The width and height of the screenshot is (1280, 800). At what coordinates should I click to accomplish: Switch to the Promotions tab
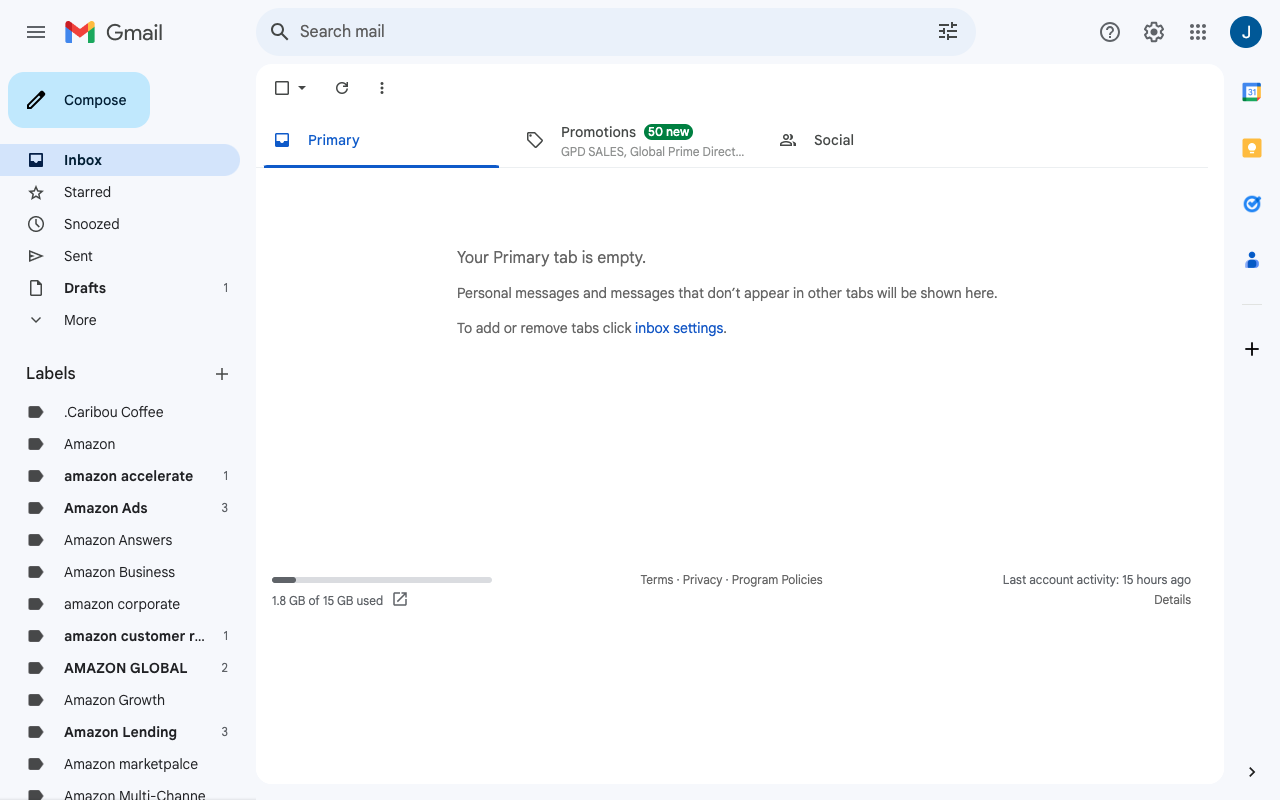coord(636,140)
